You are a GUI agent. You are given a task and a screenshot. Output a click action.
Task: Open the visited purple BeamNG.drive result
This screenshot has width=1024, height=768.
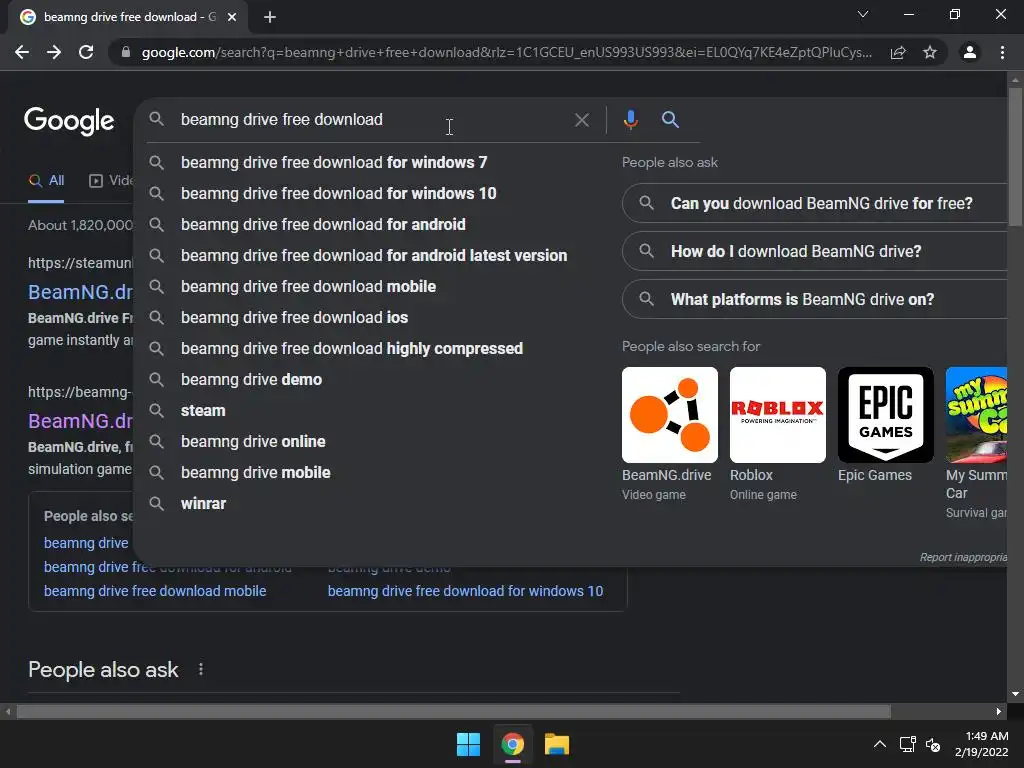point(80,421)
